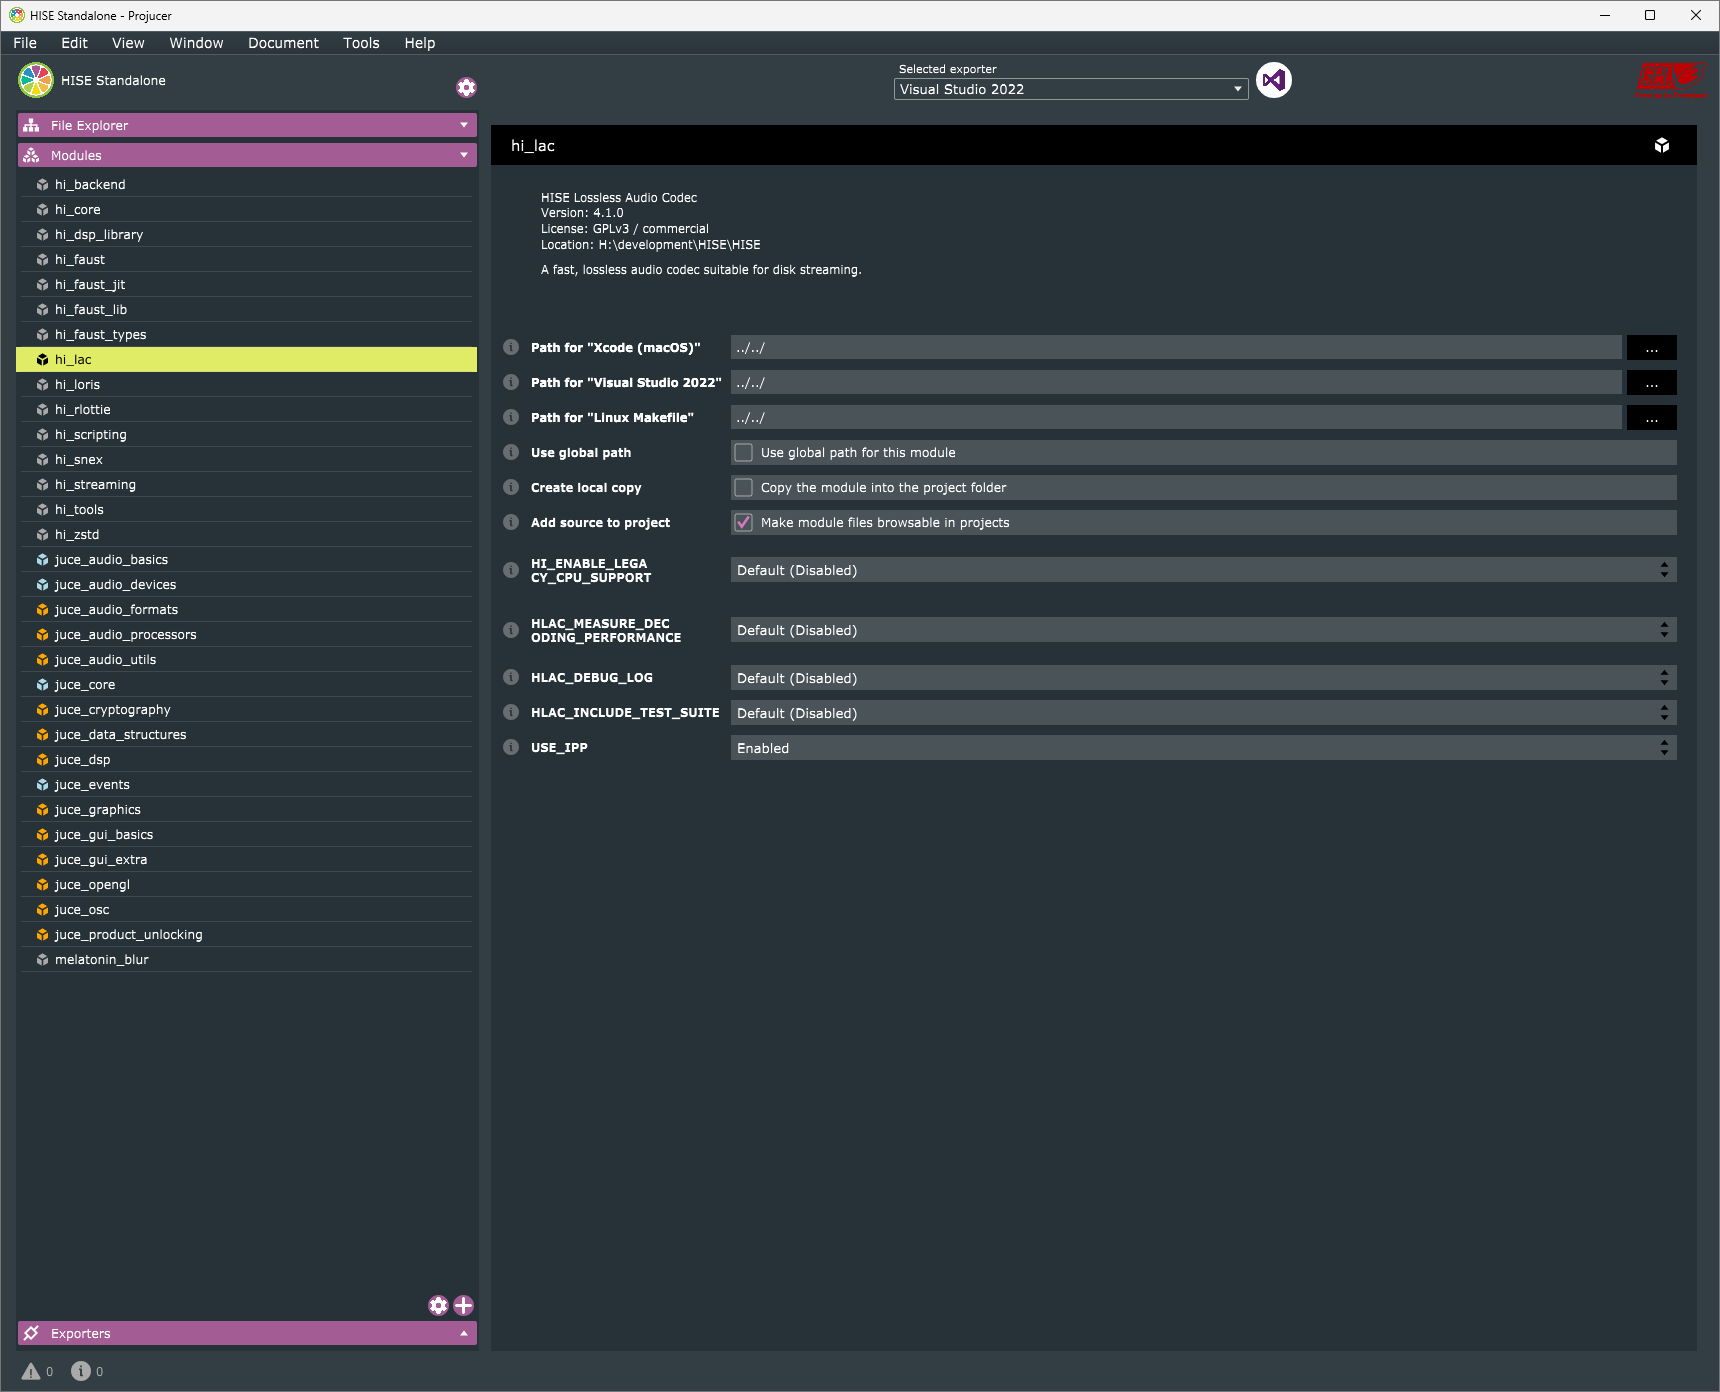Select hi_faust_jit module
1720x1392 pixels.
[246, 285]
